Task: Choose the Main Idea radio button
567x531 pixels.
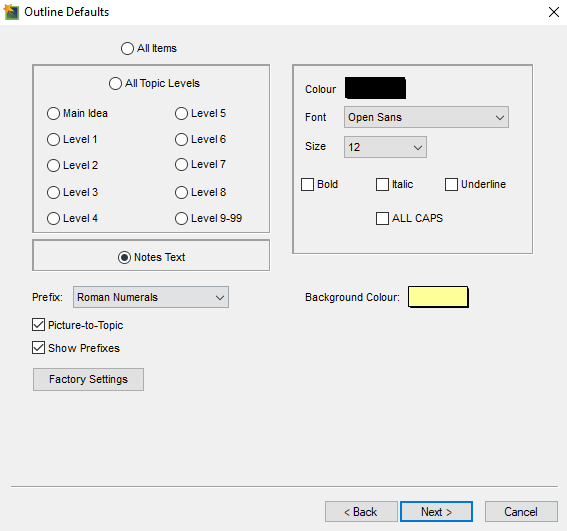Action: coord(53,113)
